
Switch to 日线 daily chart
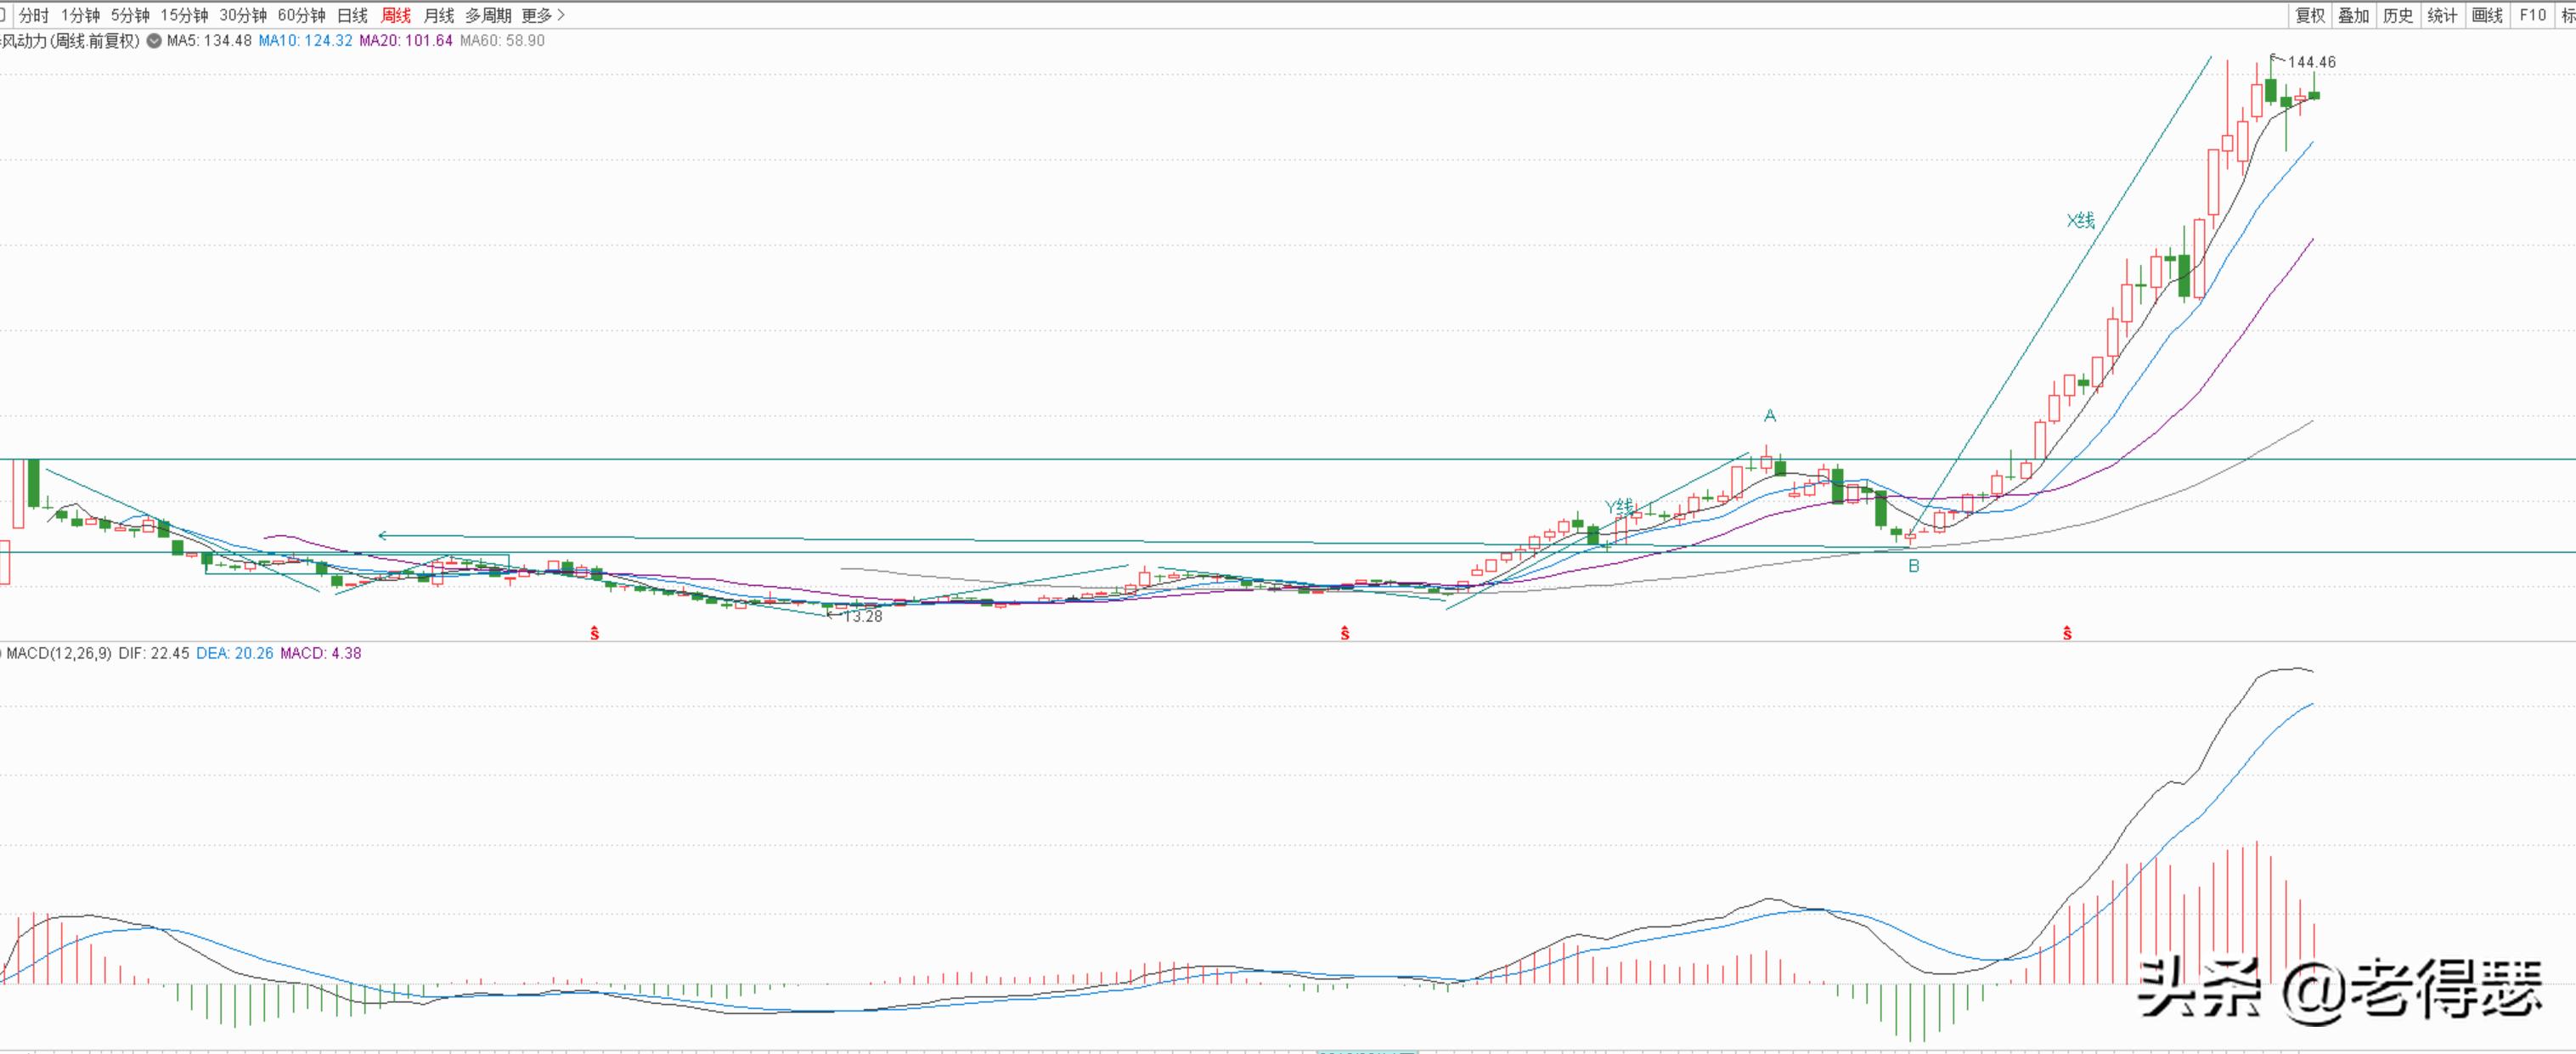pyautogui.click(x=352, y=15)
